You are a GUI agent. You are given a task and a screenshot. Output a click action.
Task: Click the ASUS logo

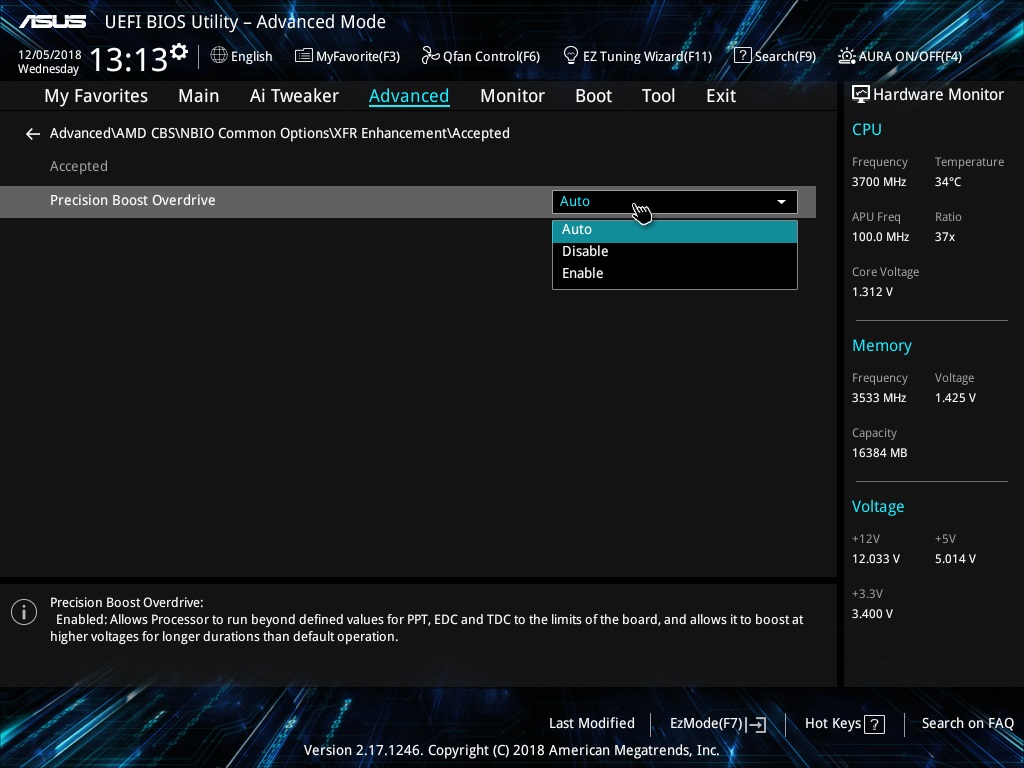[x=52, y=22]
